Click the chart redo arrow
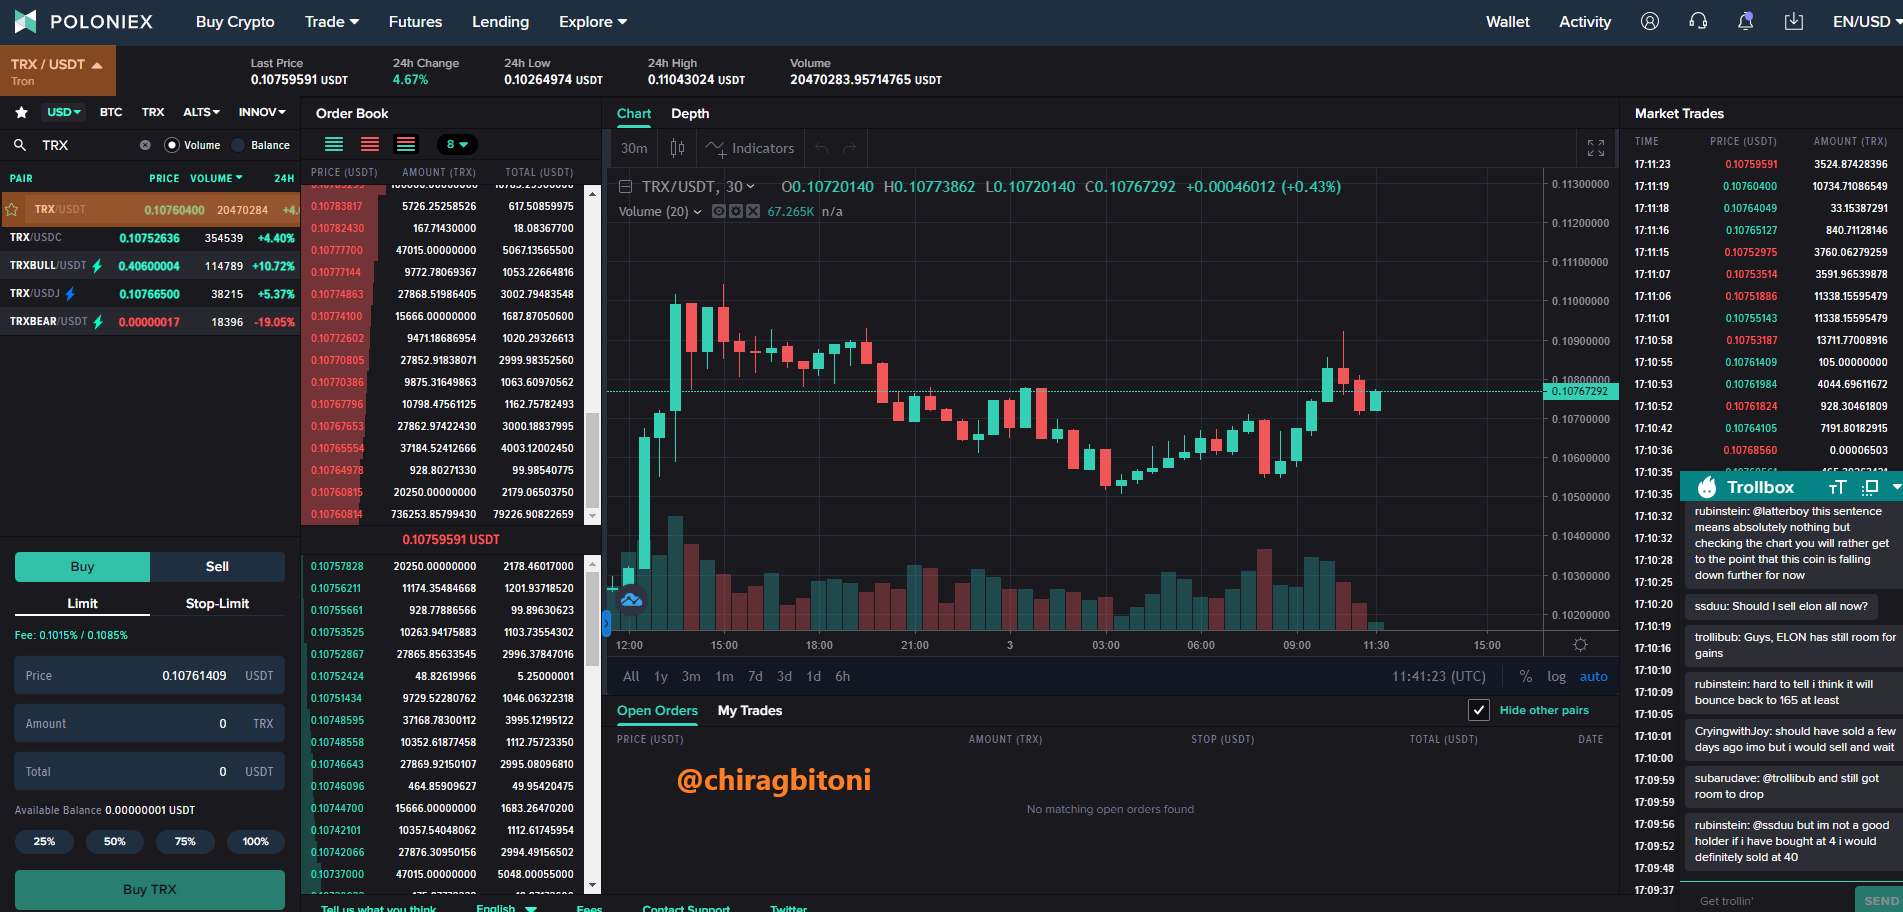The height and width of the screenshot is (912, 1903). pyautogui.click(x=850, y=148)
